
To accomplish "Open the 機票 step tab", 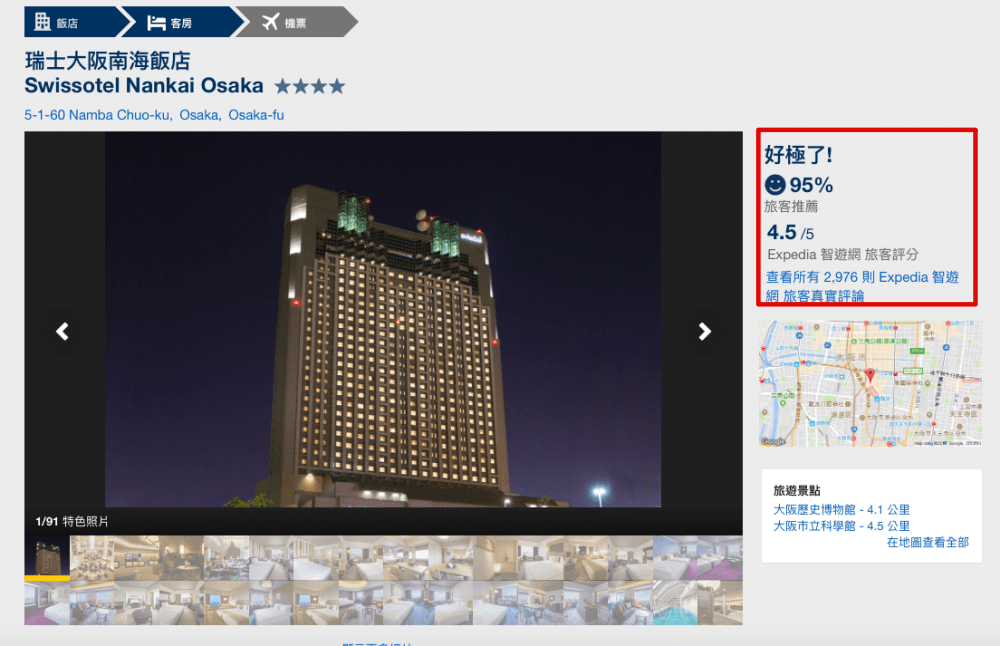I will pyautogui.click(x=297, y=22).
